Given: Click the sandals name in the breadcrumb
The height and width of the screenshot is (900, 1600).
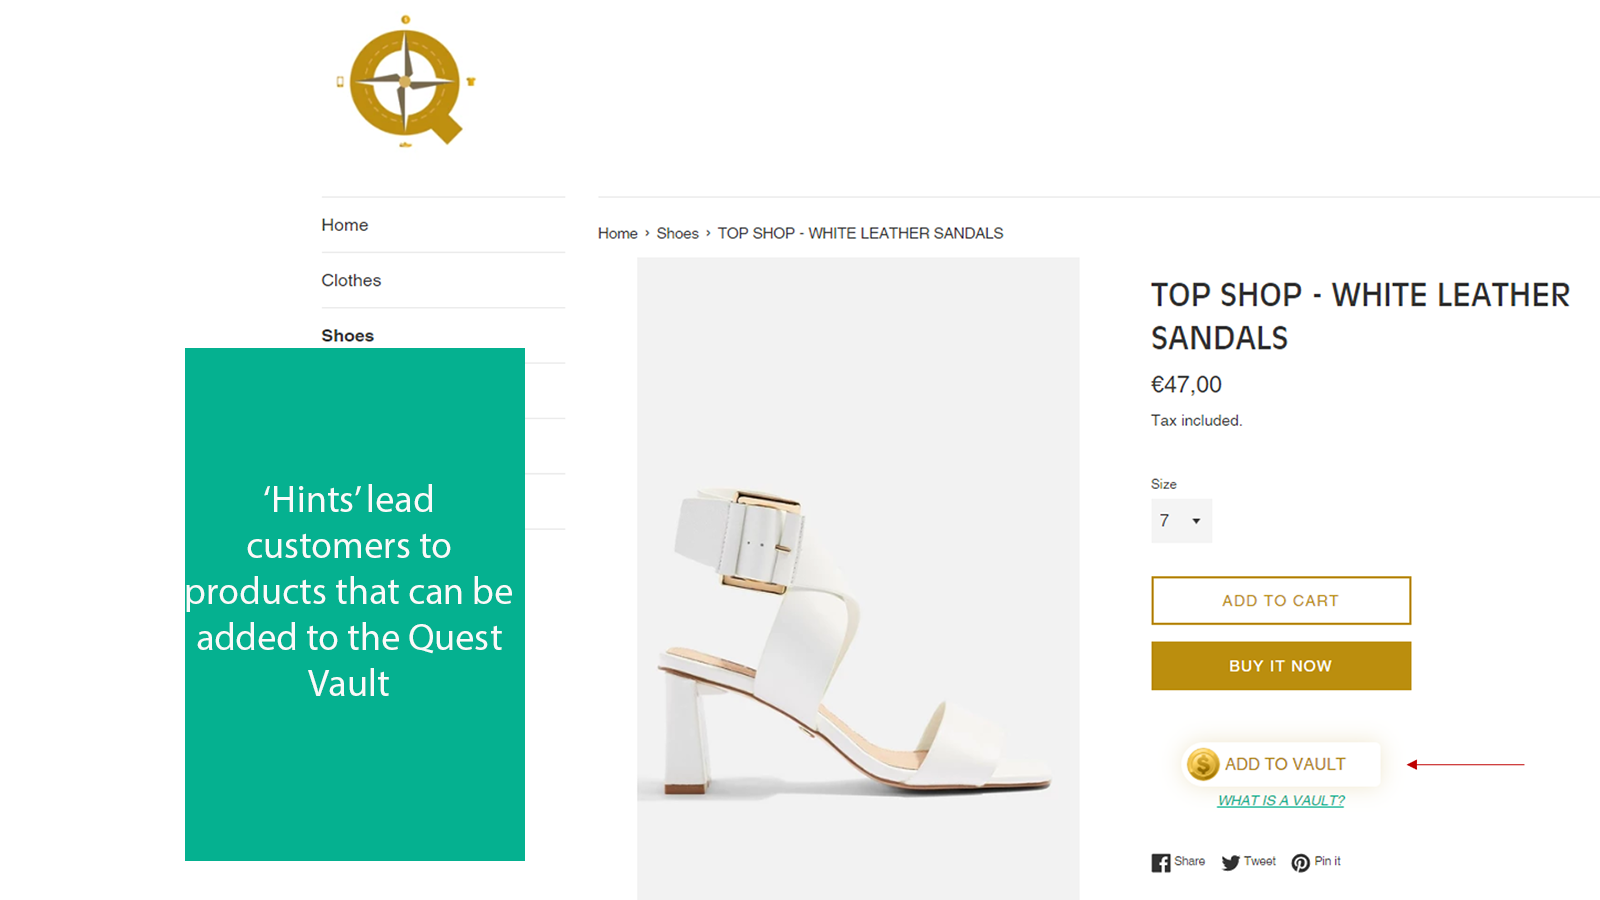Looking at the screenshot, I should [x=860, y=234].
